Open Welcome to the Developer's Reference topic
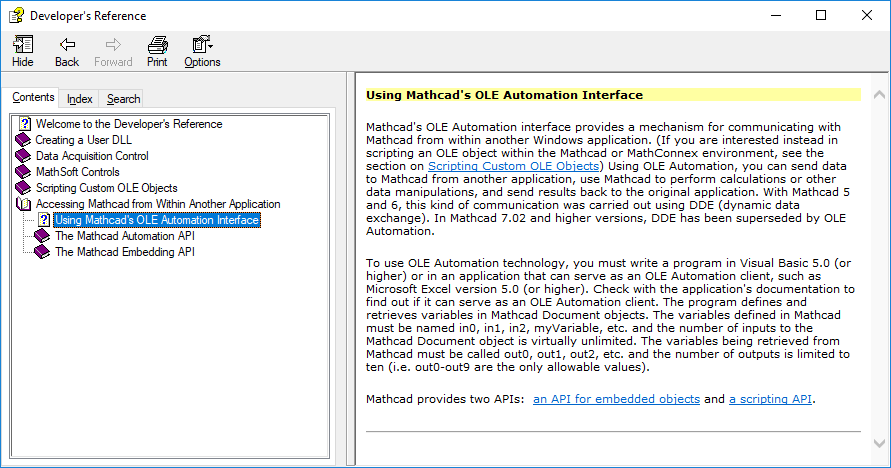891x468 pixels. [129, 124]
